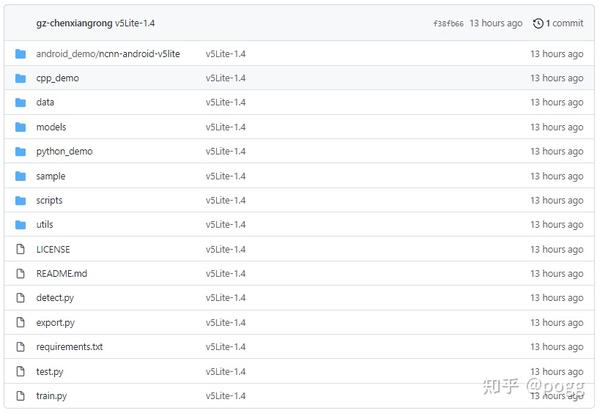Click v5Lite-1.4 commit message in header
This screenshot has height=413, width=600.
click(x=135, y=23)
